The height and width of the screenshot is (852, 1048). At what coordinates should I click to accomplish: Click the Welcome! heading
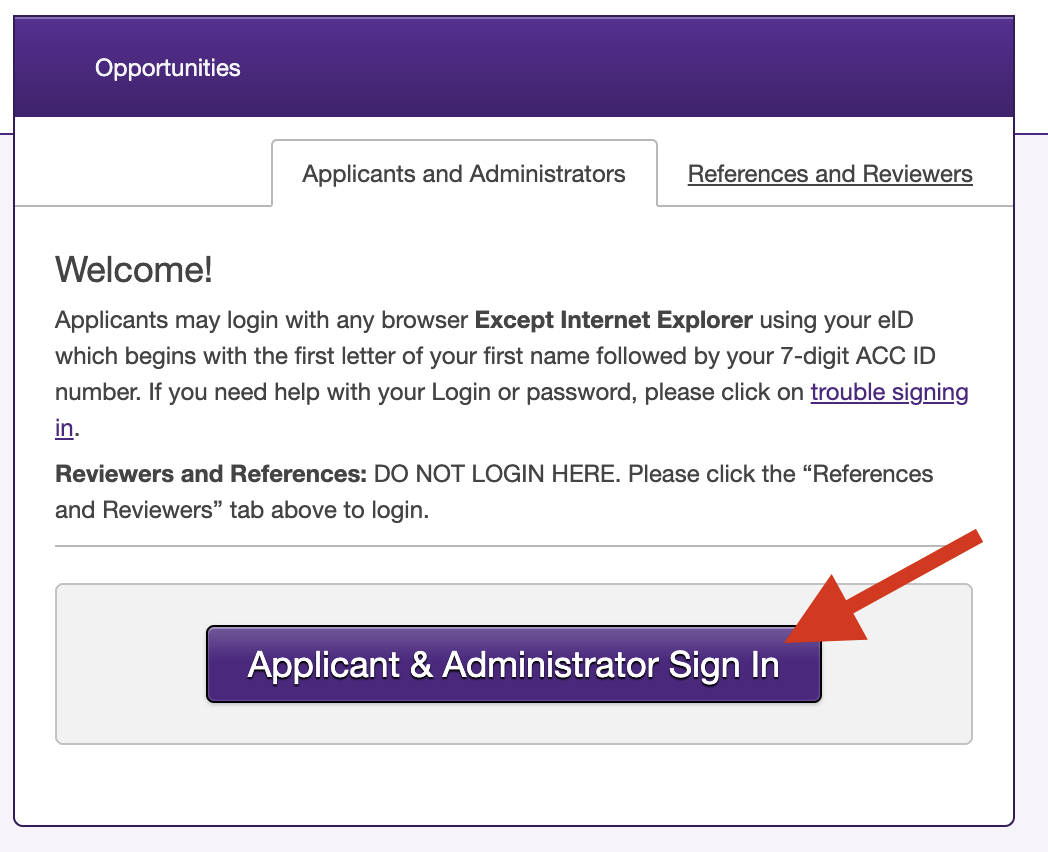coord(134,269)
